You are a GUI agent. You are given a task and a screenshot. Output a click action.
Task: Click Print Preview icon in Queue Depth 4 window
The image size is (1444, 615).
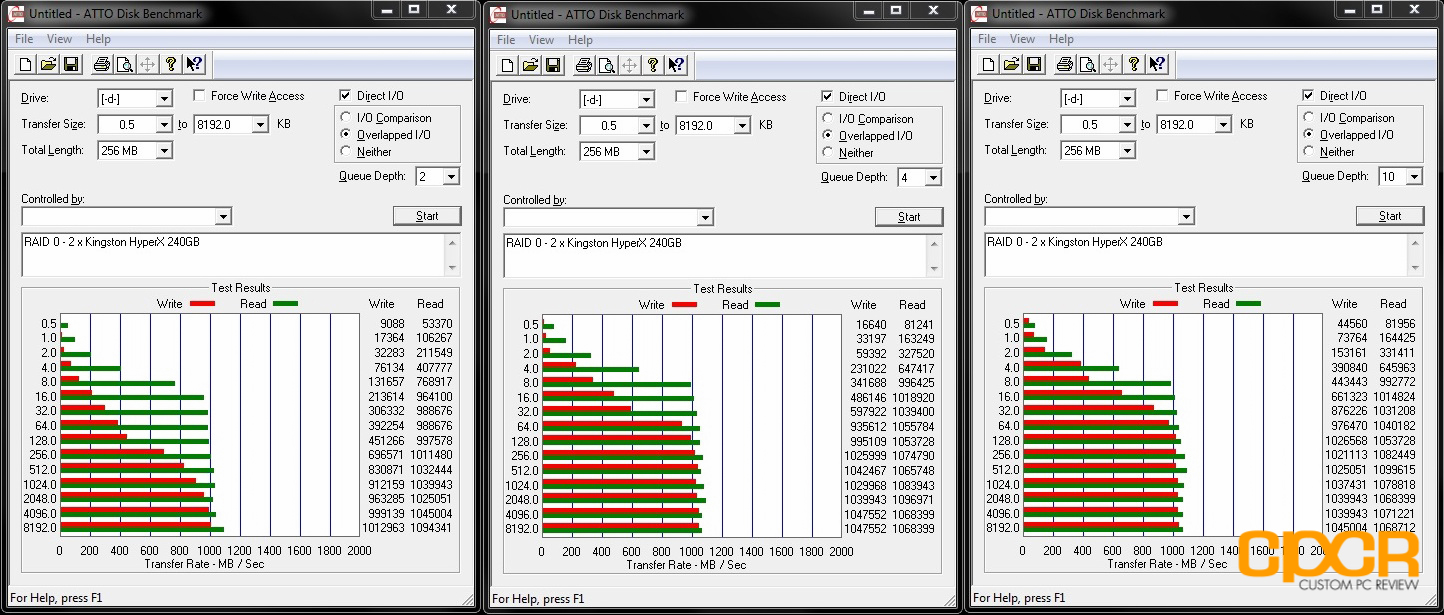[606, 66]
